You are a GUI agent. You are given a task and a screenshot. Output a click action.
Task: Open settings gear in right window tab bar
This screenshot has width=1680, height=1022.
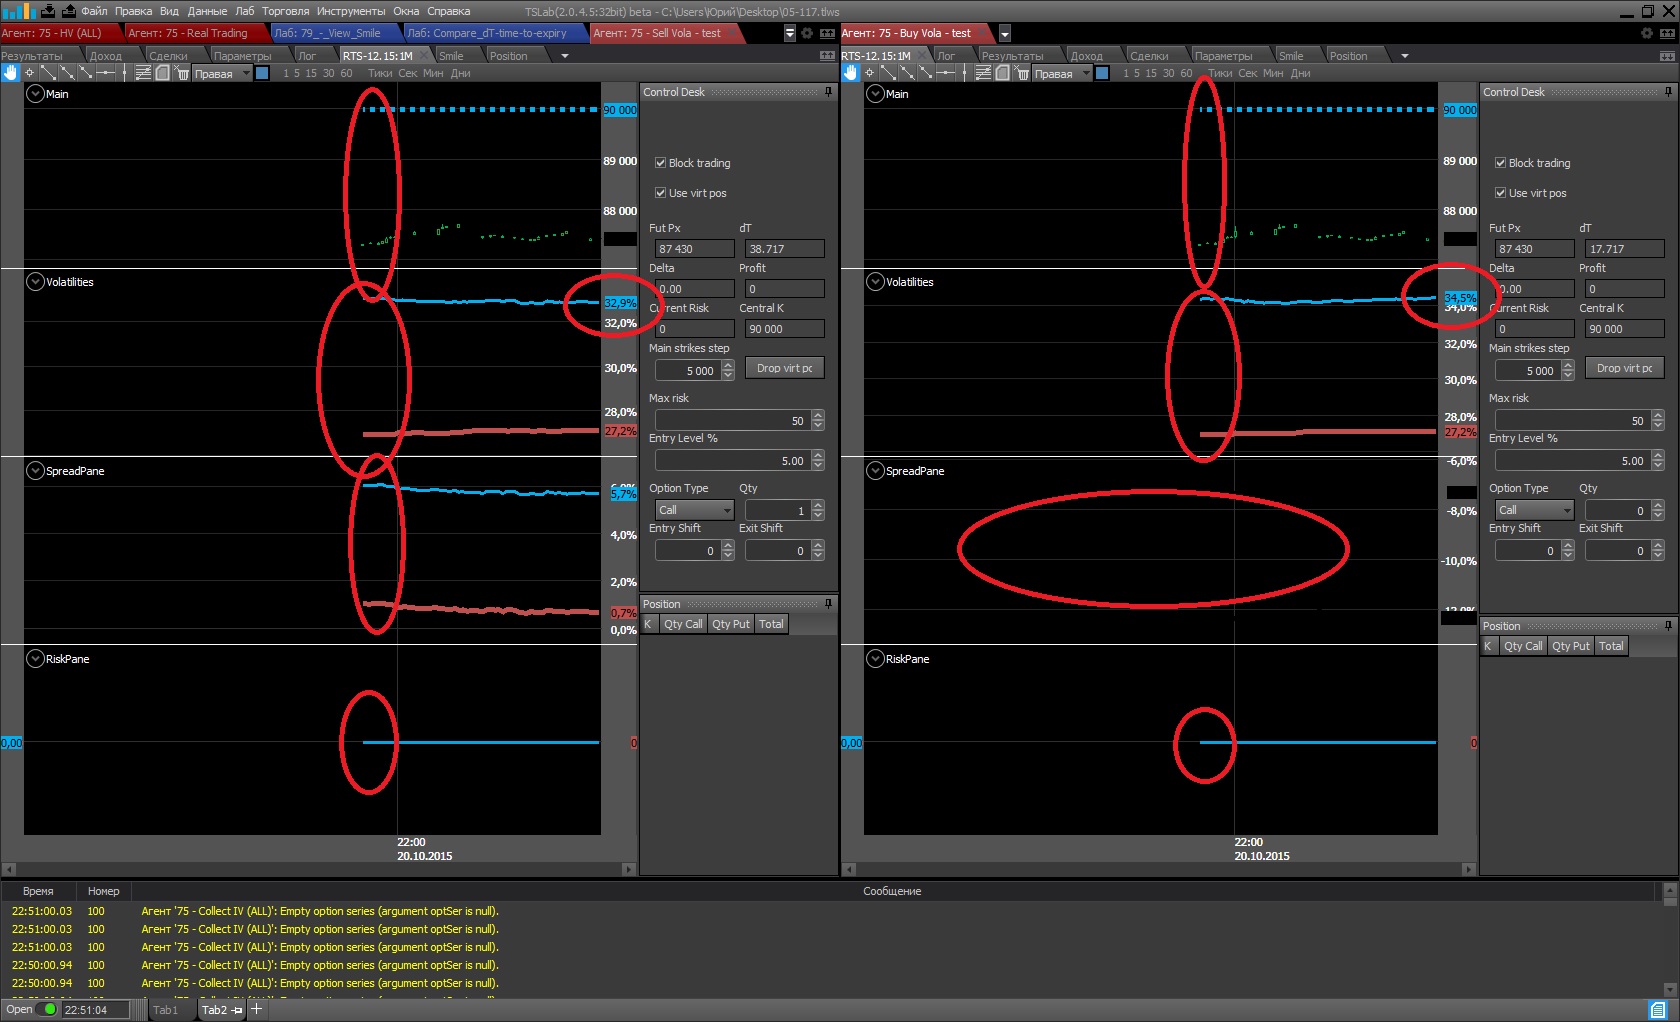[1647, 33]
